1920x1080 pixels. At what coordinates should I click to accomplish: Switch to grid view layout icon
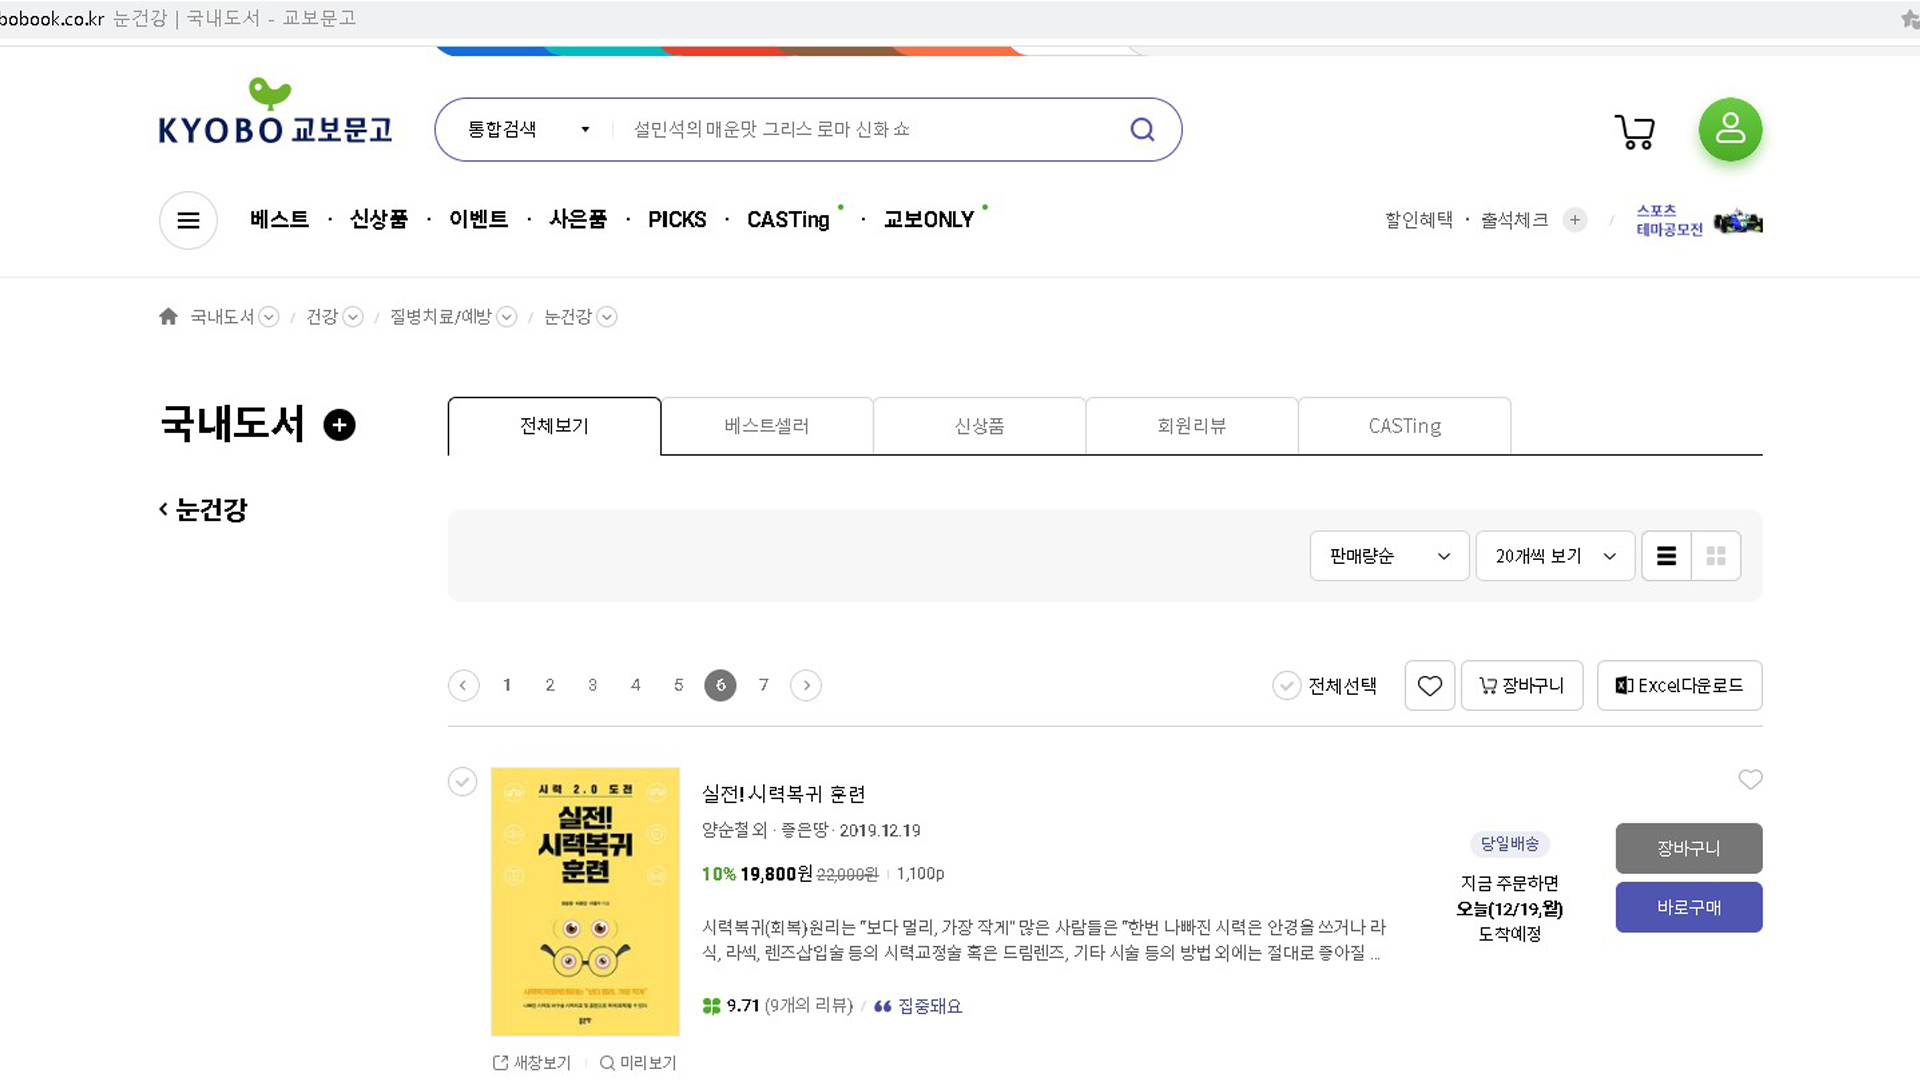pos(1716,556)
